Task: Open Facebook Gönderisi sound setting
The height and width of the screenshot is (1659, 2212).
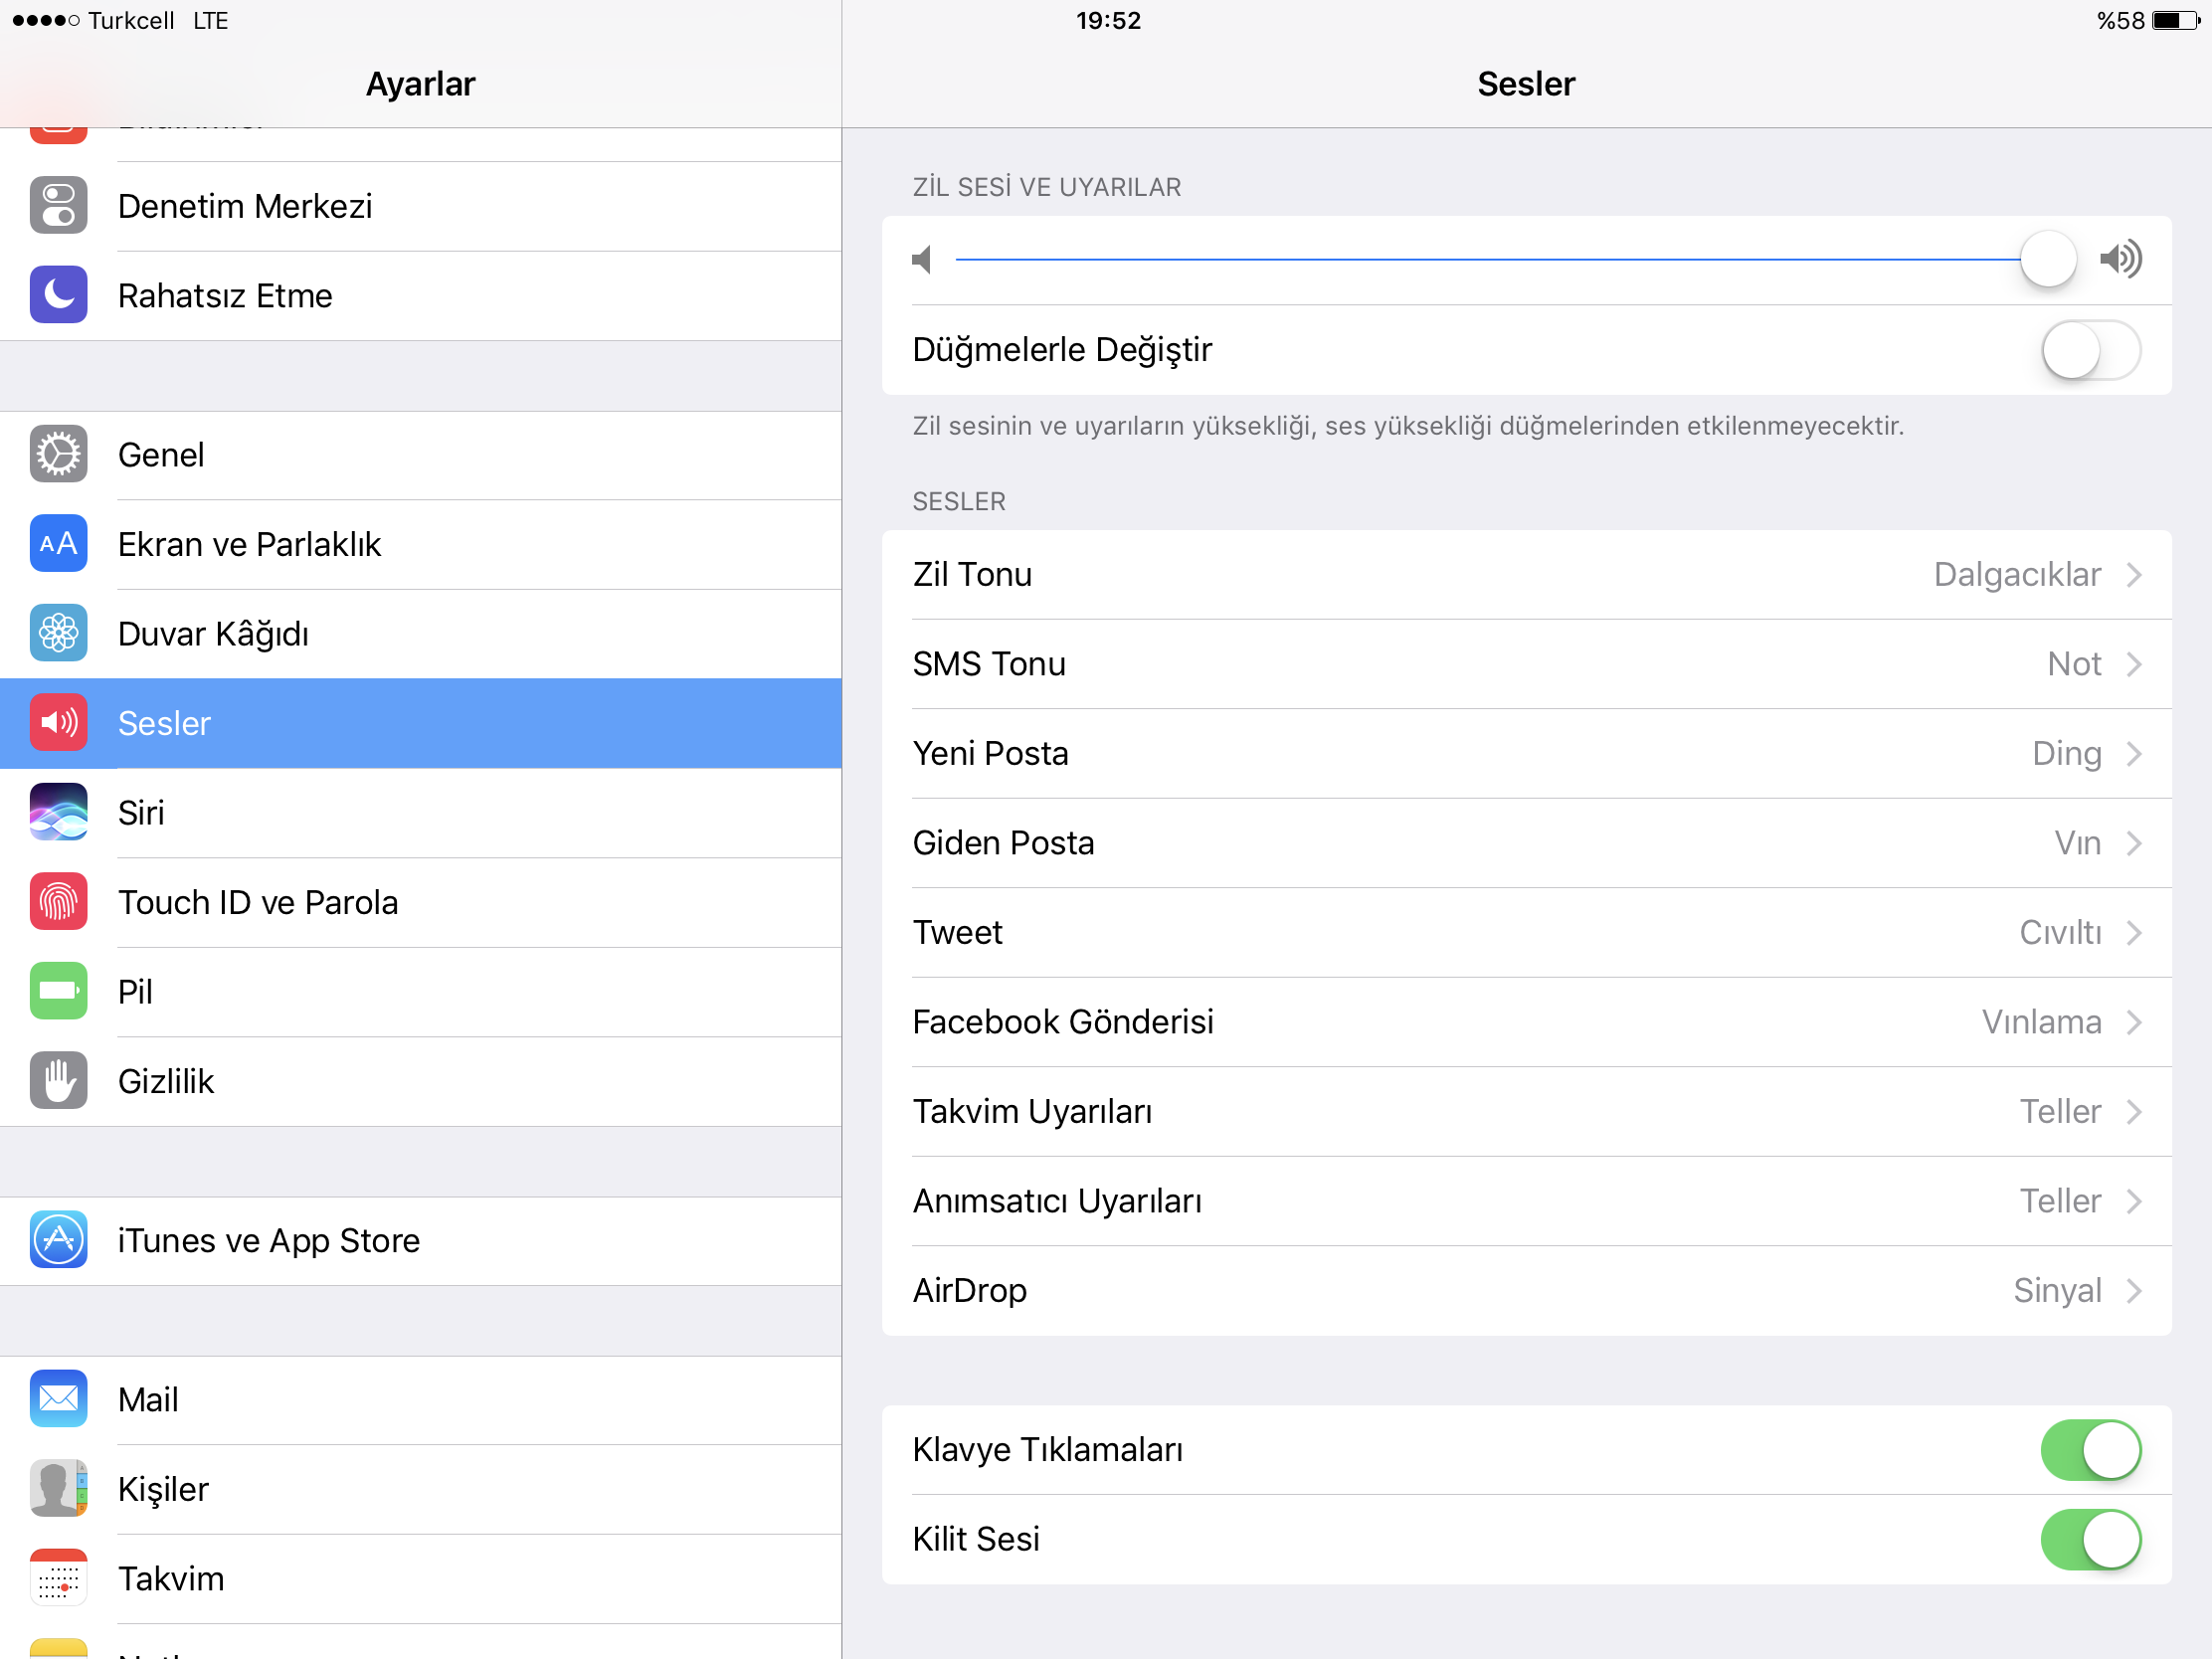Action: pos(1527,1022)
